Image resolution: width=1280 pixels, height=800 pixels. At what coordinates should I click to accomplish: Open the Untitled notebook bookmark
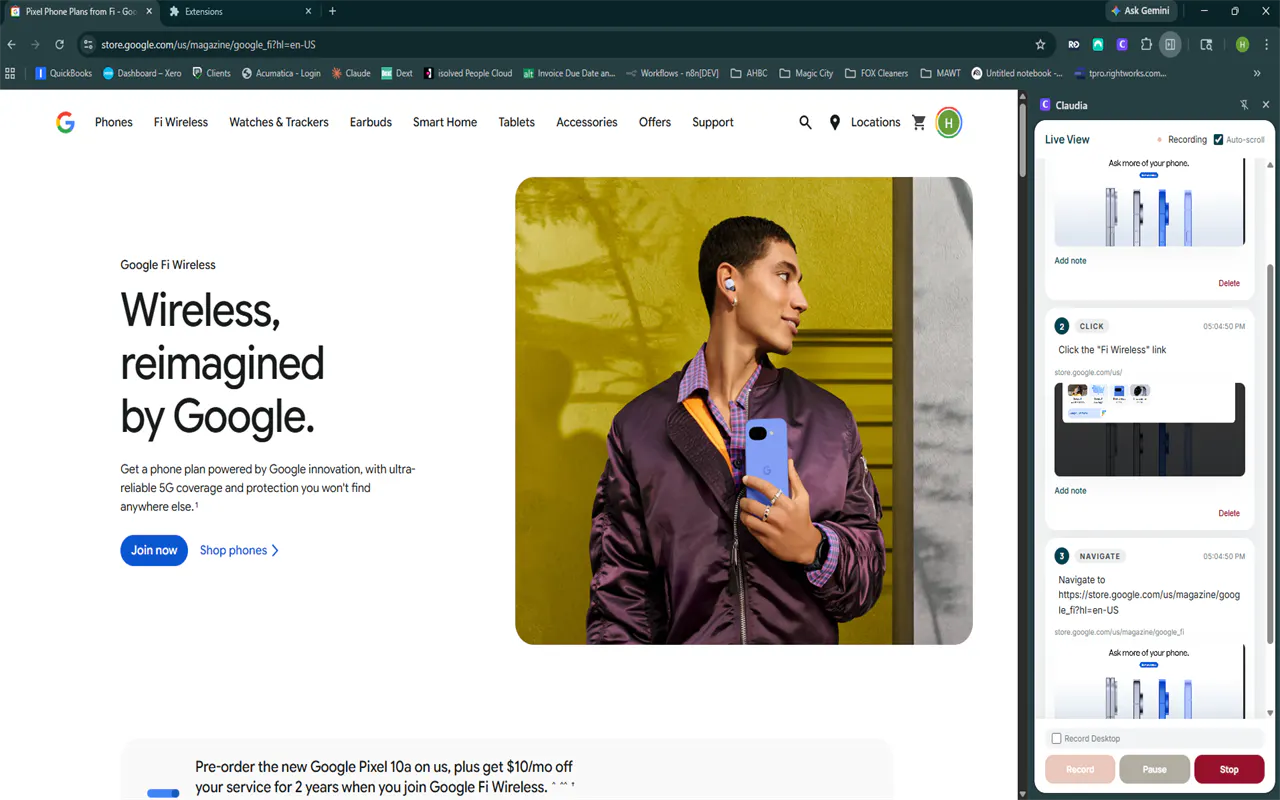pyautogui.click(x=1017, y=73)
